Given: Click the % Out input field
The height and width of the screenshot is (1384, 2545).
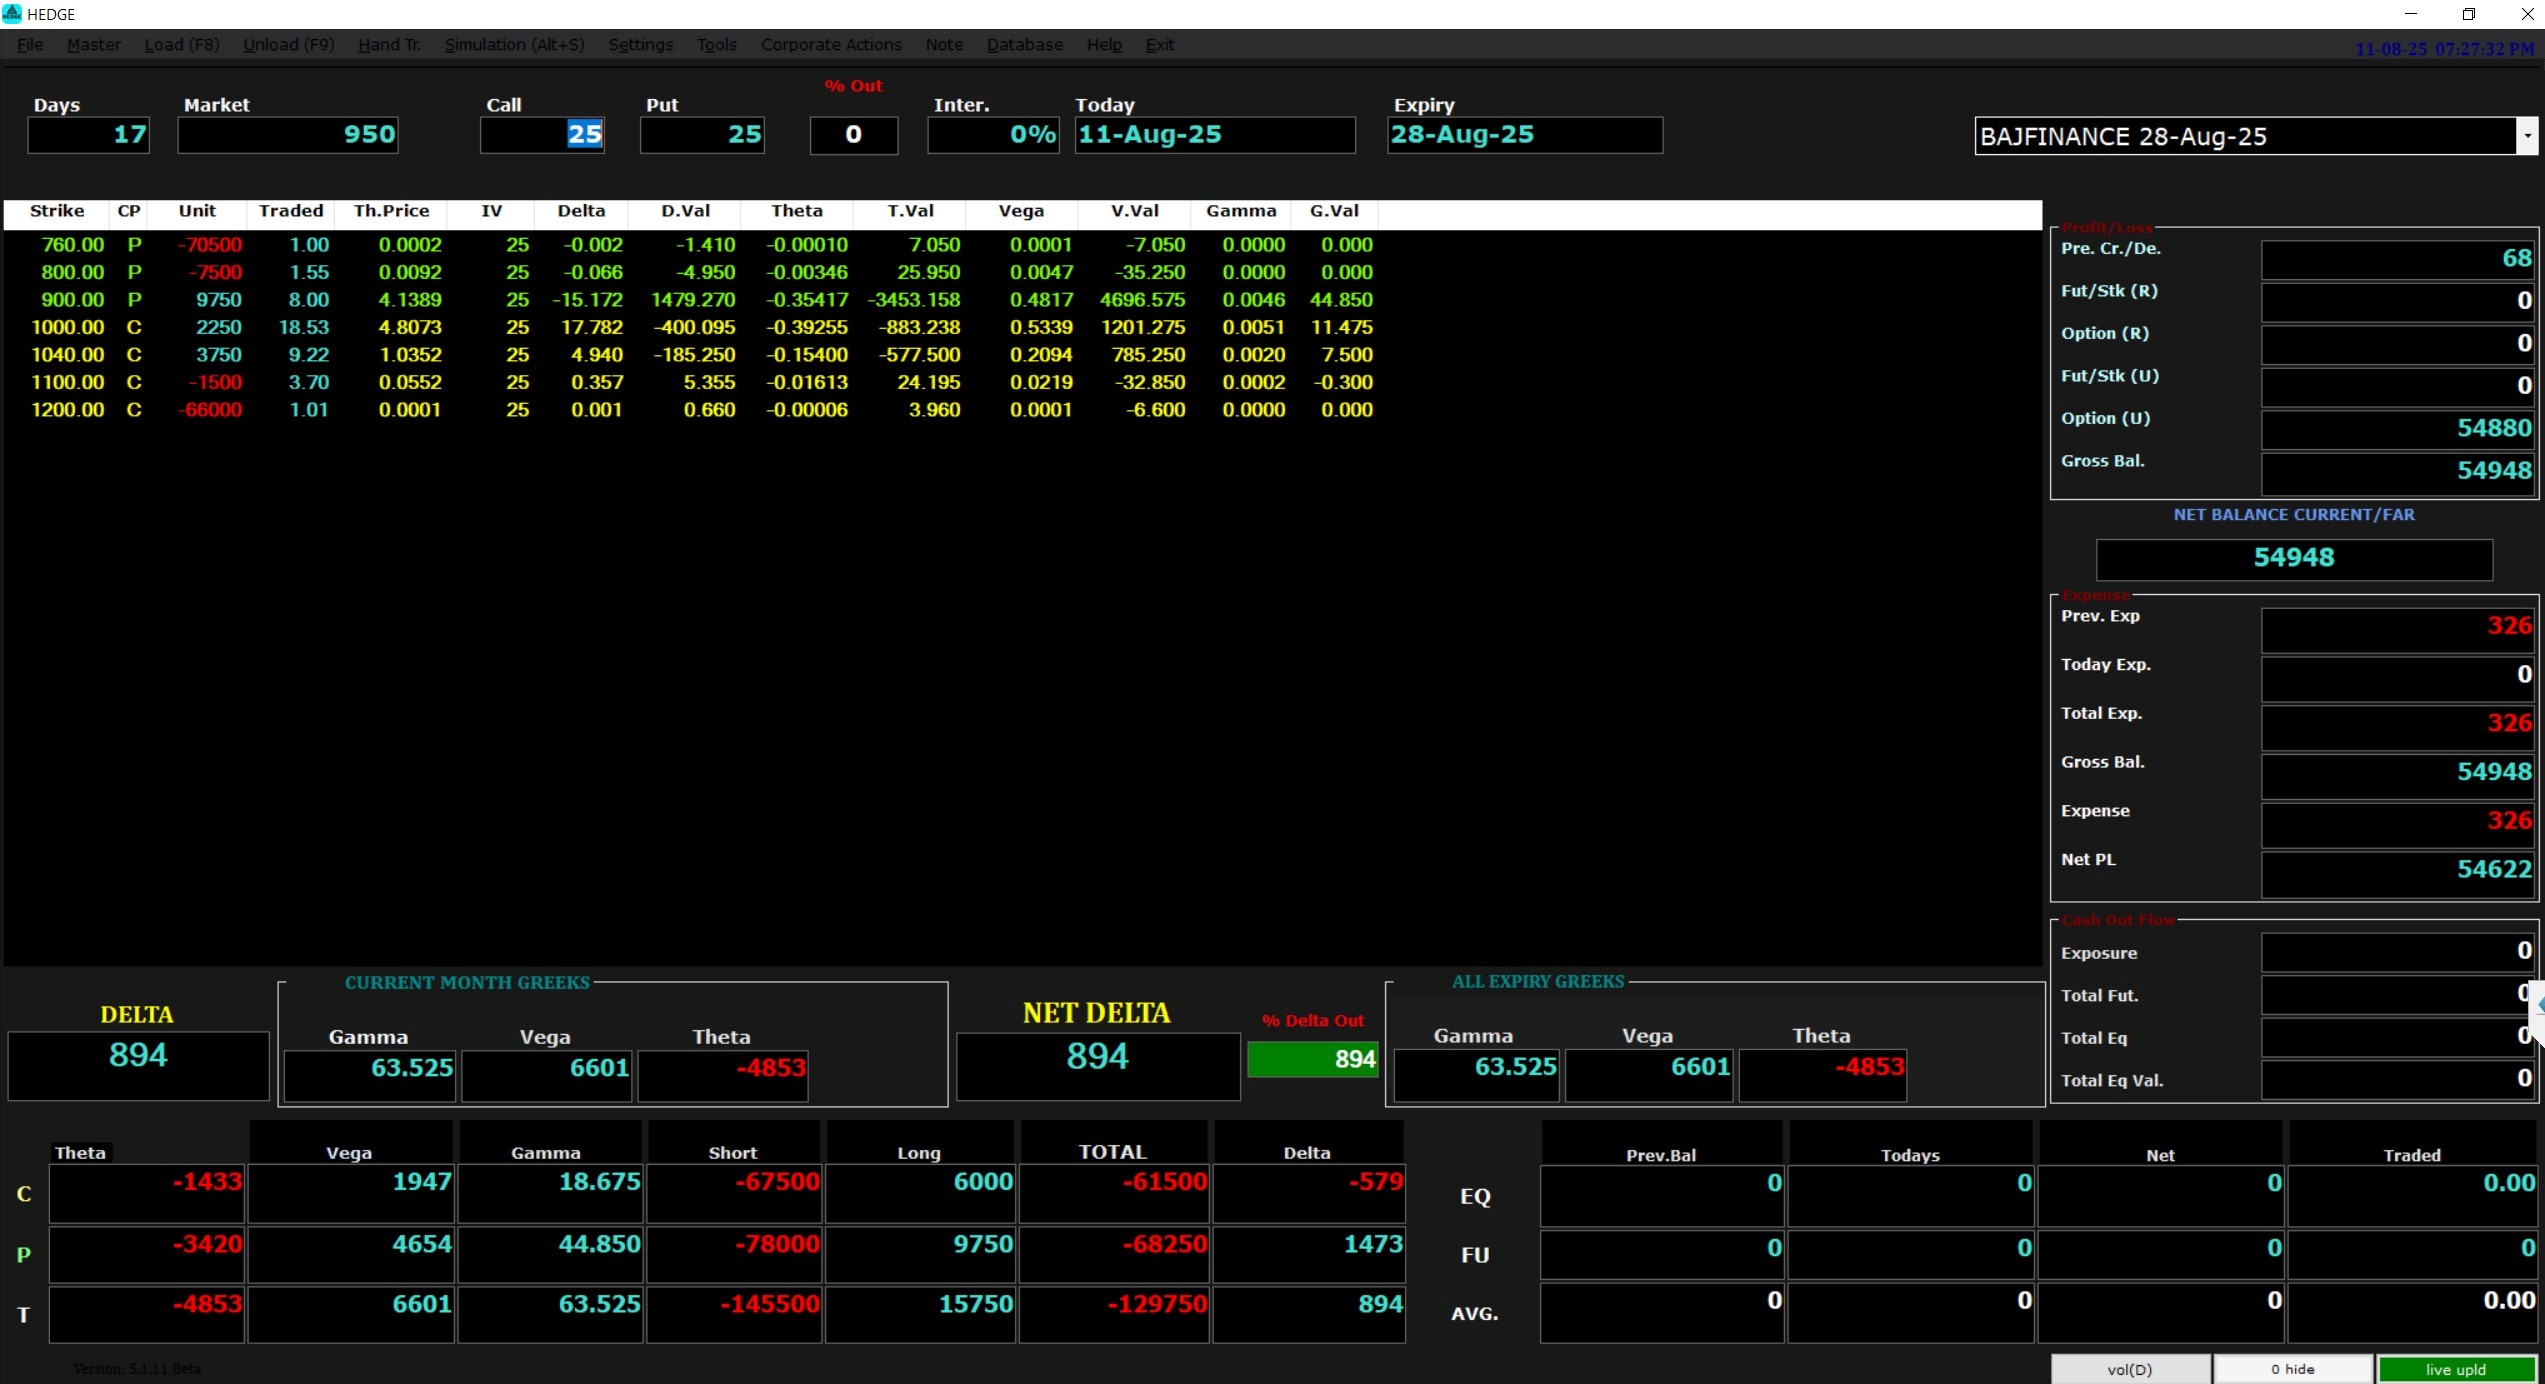Looking at the screenshot, I should point(854,135).
